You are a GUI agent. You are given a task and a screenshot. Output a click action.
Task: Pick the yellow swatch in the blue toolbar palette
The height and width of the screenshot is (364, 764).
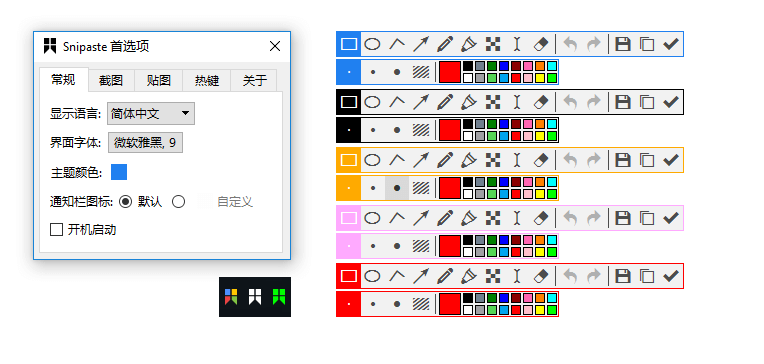(x=540, y=77)
